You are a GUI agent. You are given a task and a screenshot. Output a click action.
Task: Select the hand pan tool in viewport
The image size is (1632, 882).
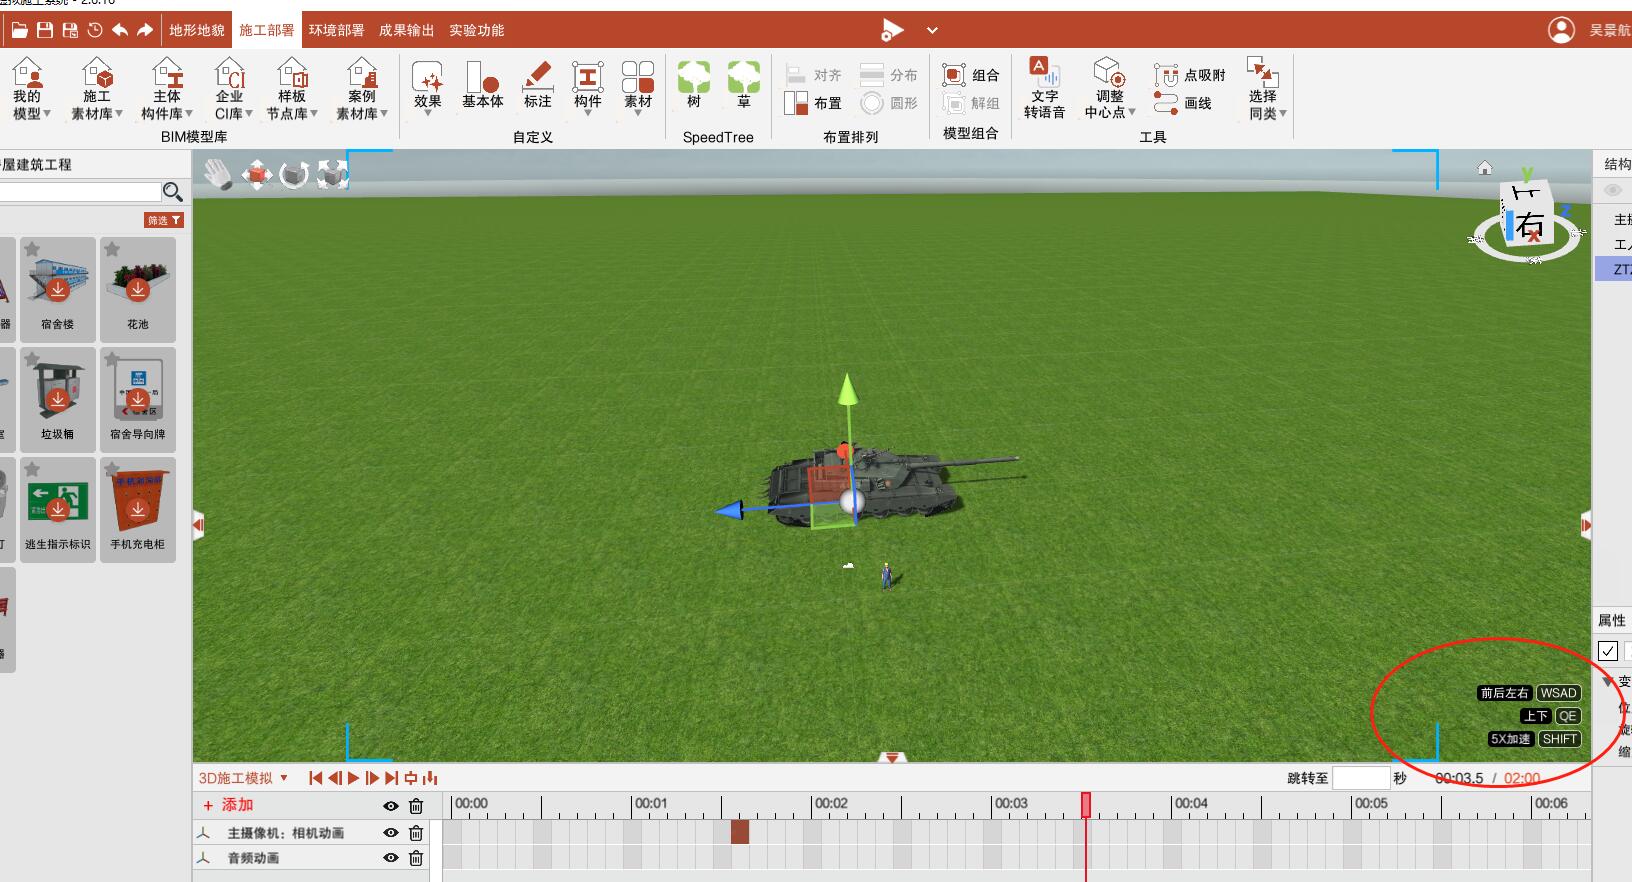click(x=218, y=175)
